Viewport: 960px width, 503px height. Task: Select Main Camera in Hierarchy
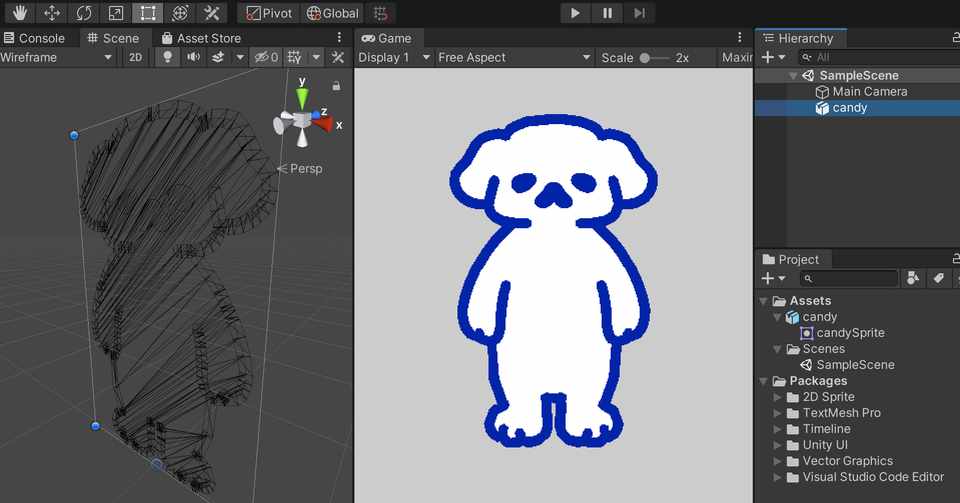[869, 92]
